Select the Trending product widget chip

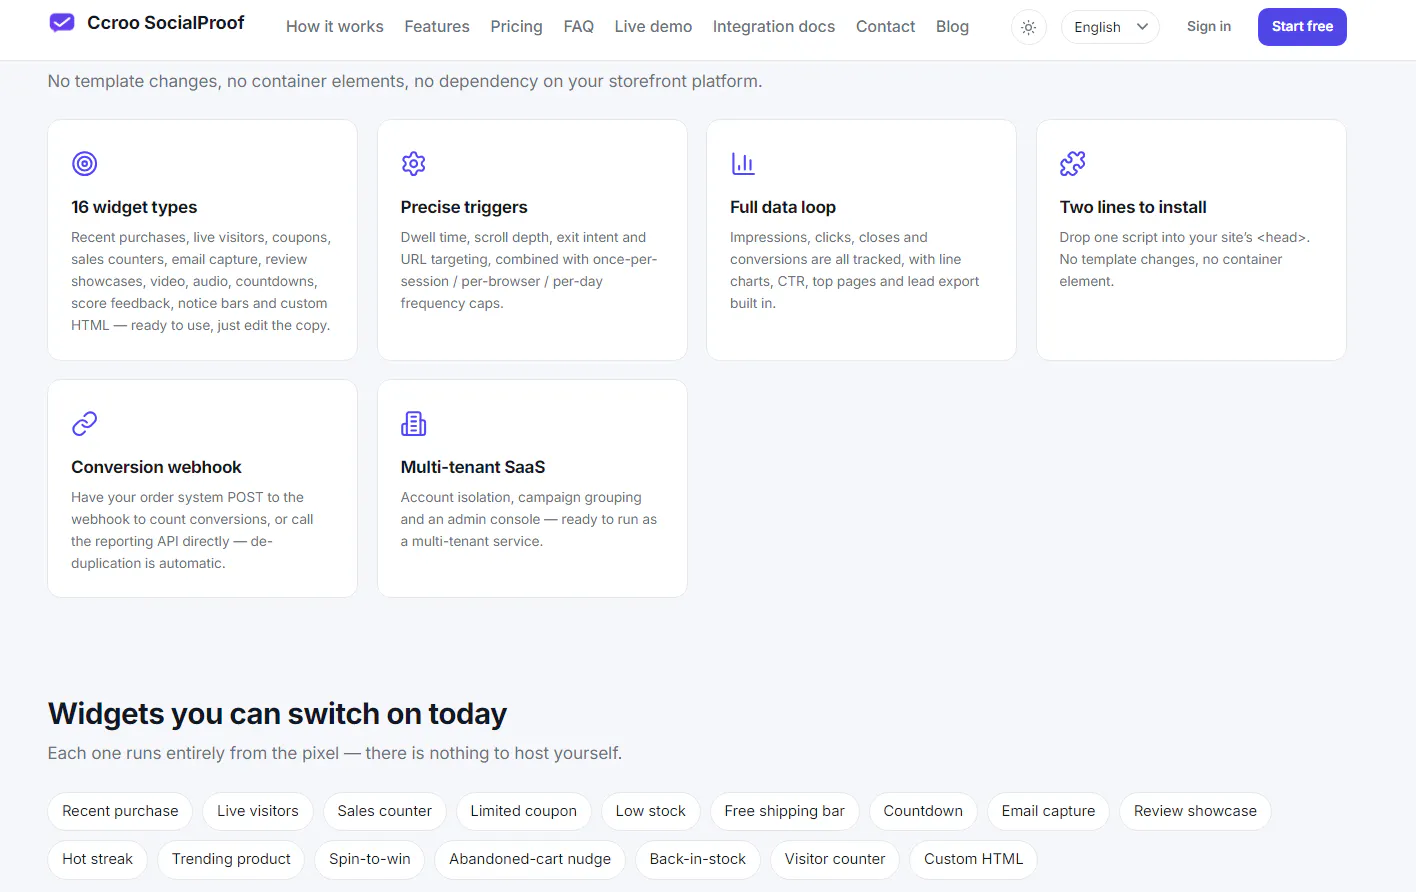click(x=231, y=859)
